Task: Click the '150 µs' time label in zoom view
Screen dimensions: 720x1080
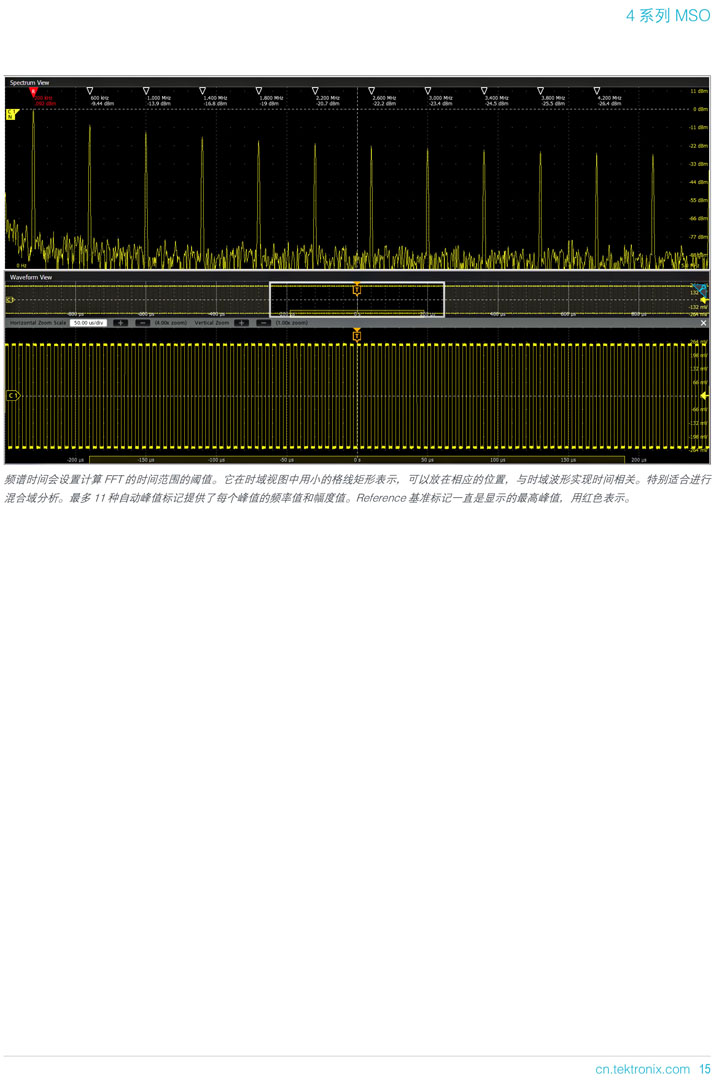Action: pos(568,459)
